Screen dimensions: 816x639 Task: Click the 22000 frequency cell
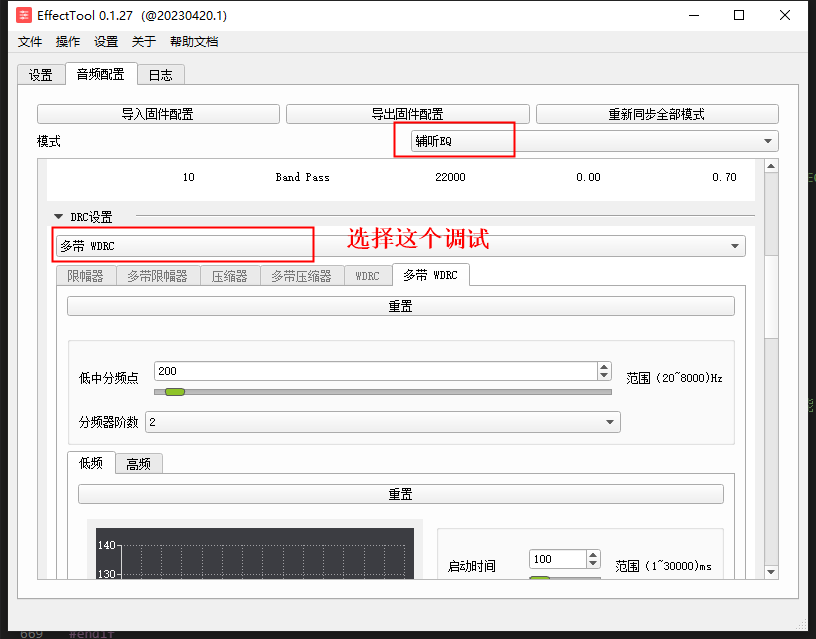pyautogui.click(x=450, y=177)
